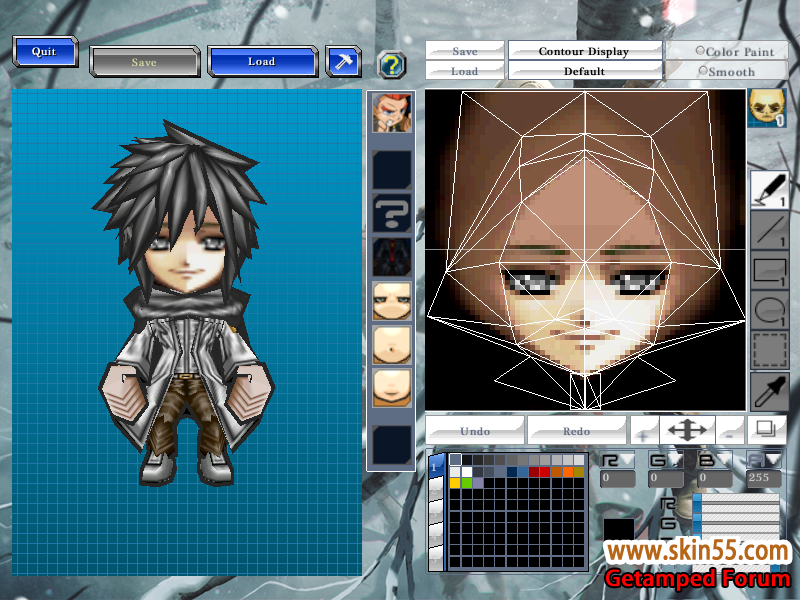Click the G value input field
This screenshot has width=800, height=600.
[666, 478]
